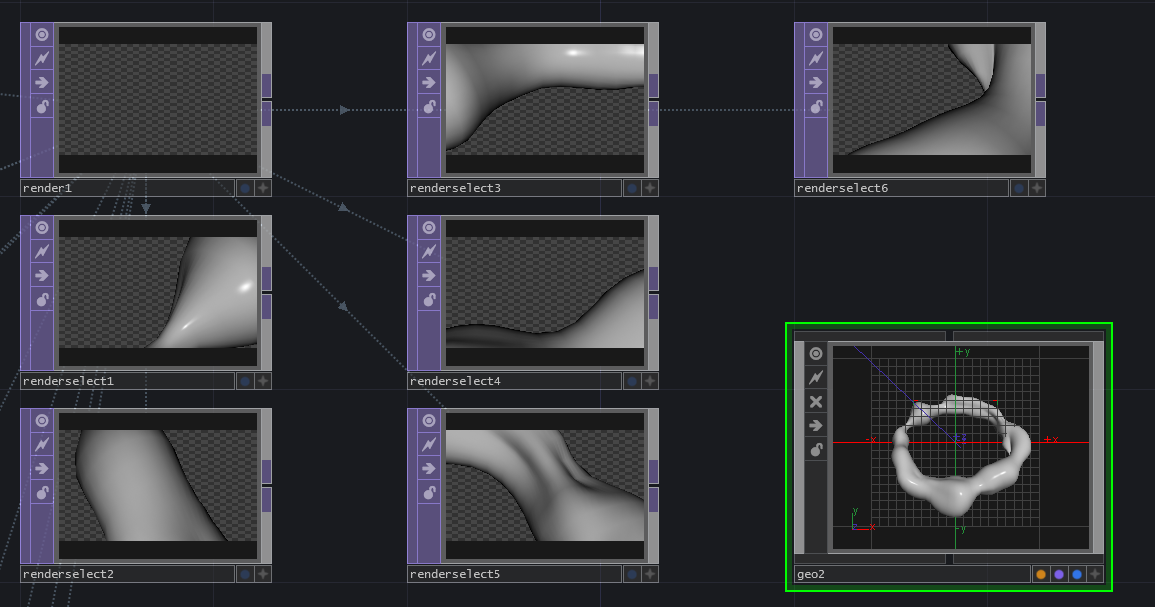The width and height of the screenshot is (1155, 607).
Task: Click the bypass arrow on renderselect4
Action: (x=429, y=275)
